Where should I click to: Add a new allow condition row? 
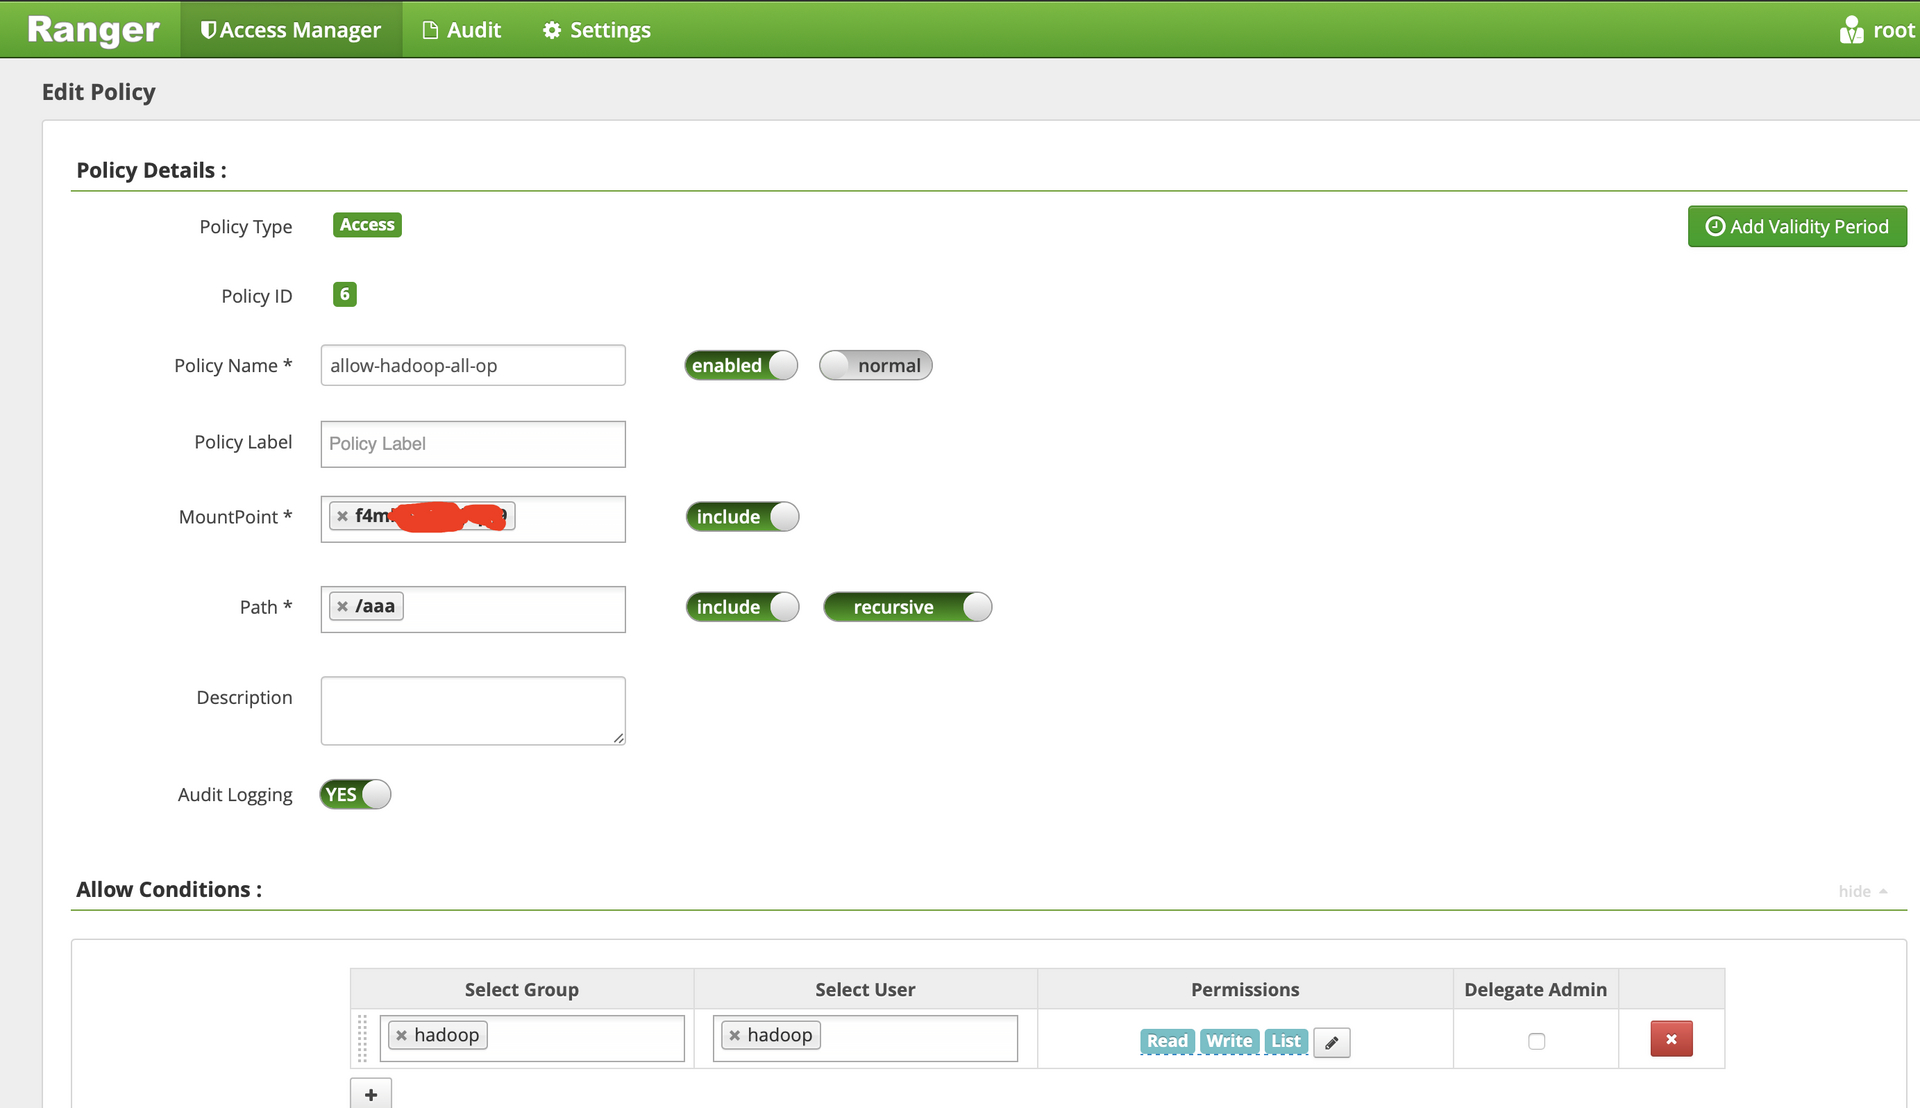click(371, 1094)
